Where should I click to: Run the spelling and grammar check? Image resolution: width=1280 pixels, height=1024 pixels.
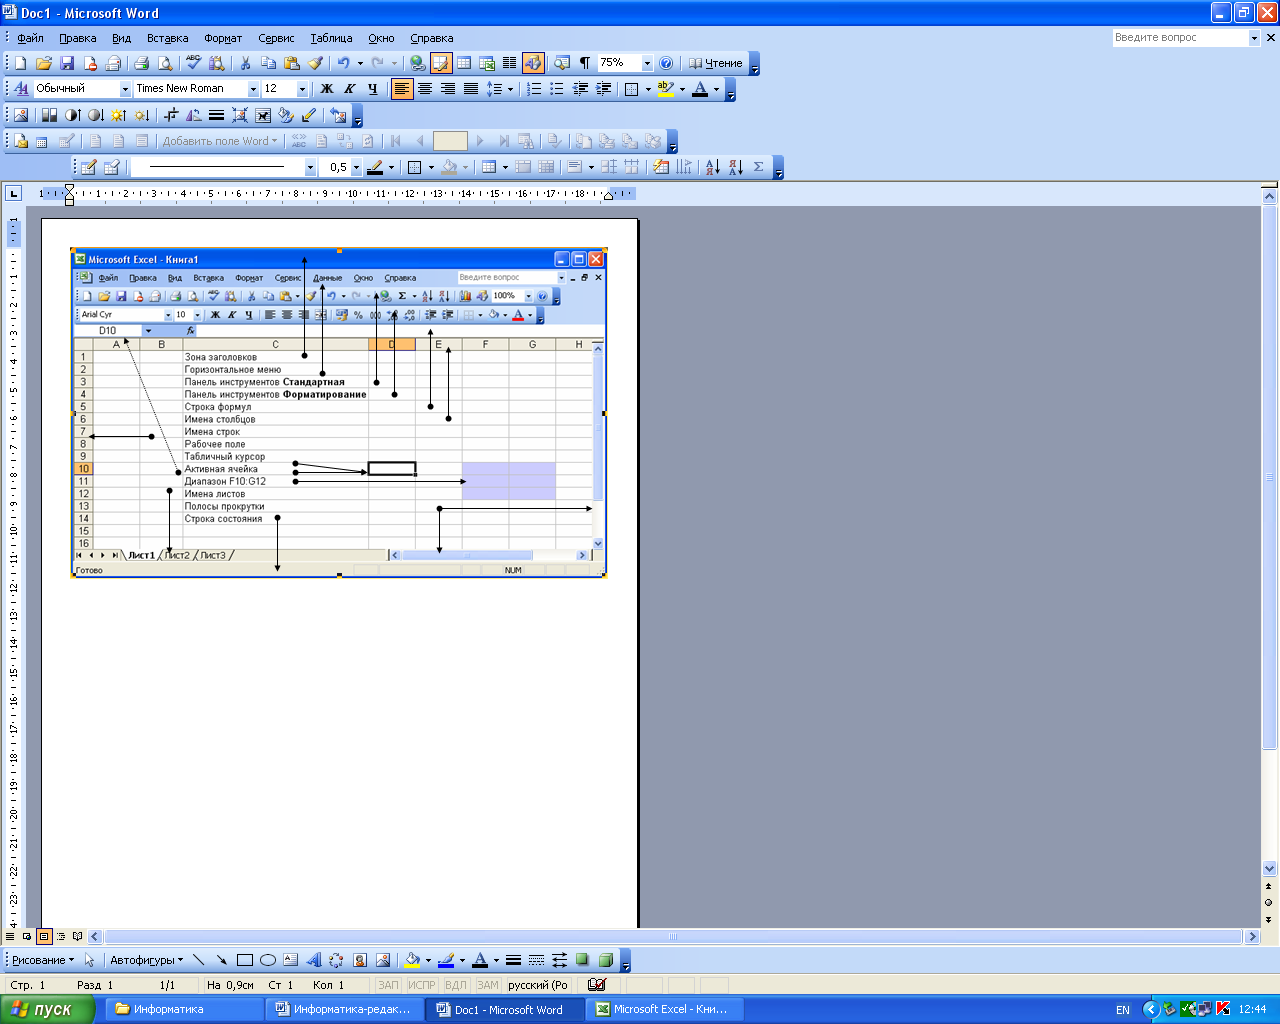193,63
